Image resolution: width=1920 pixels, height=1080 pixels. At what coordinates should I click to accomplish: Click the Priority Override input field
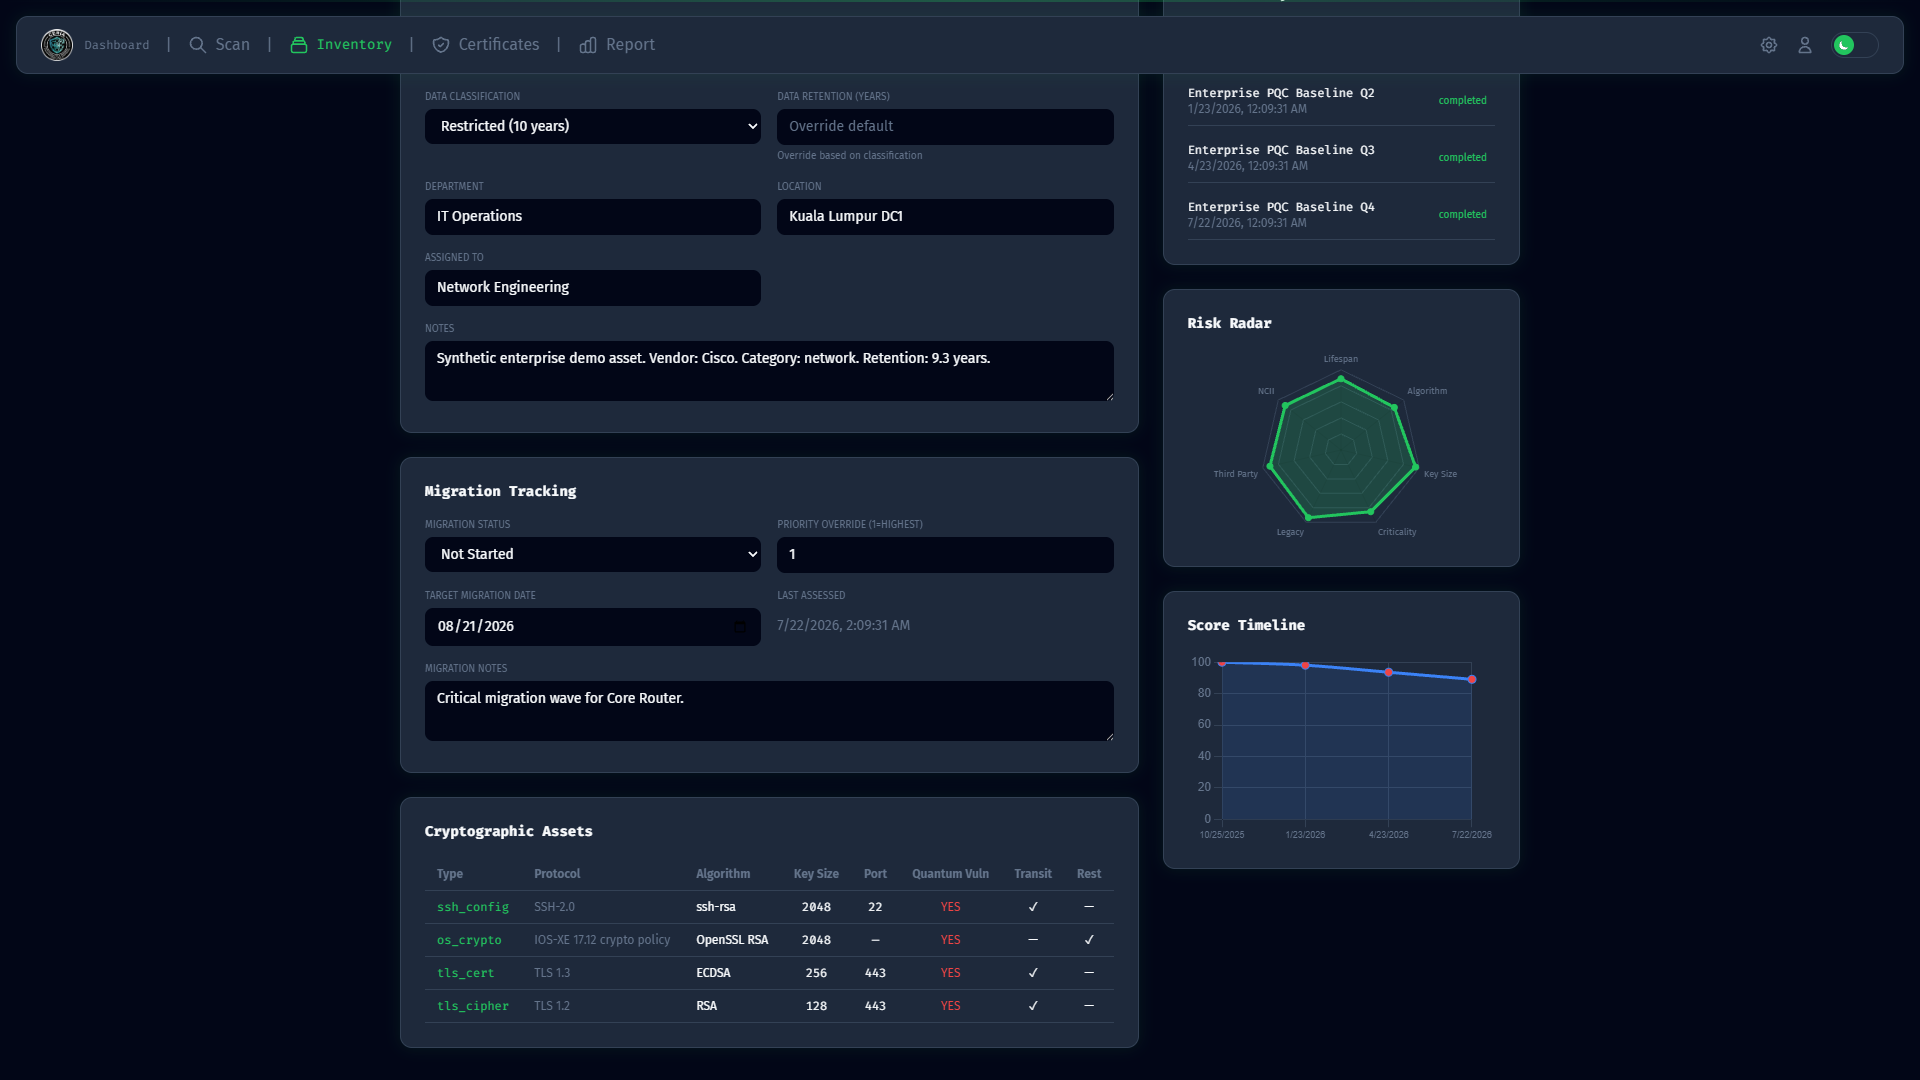[945, 555]
